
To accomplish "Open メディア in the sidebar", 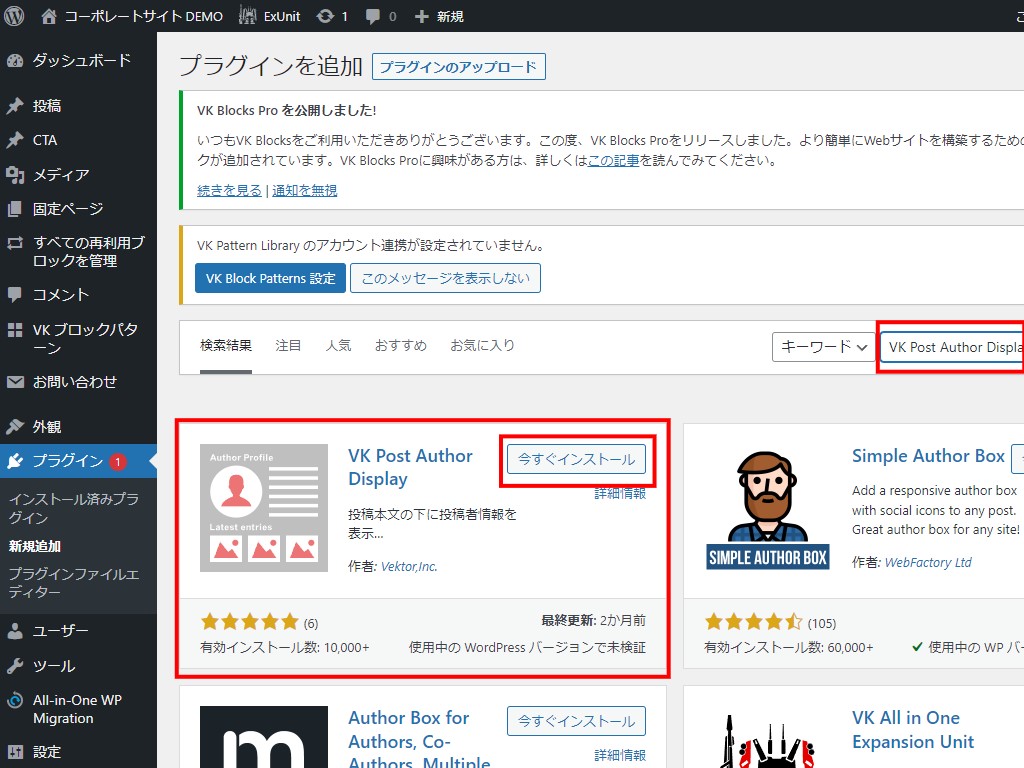I will click(60, 175).
